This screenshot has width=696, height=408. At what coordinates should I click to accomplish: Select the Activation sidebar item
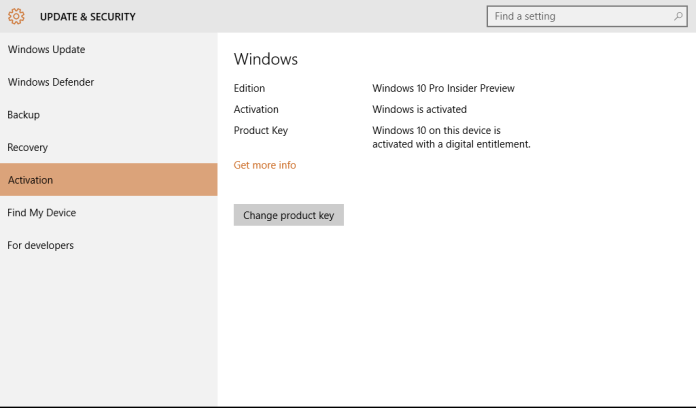coord(109,179)
